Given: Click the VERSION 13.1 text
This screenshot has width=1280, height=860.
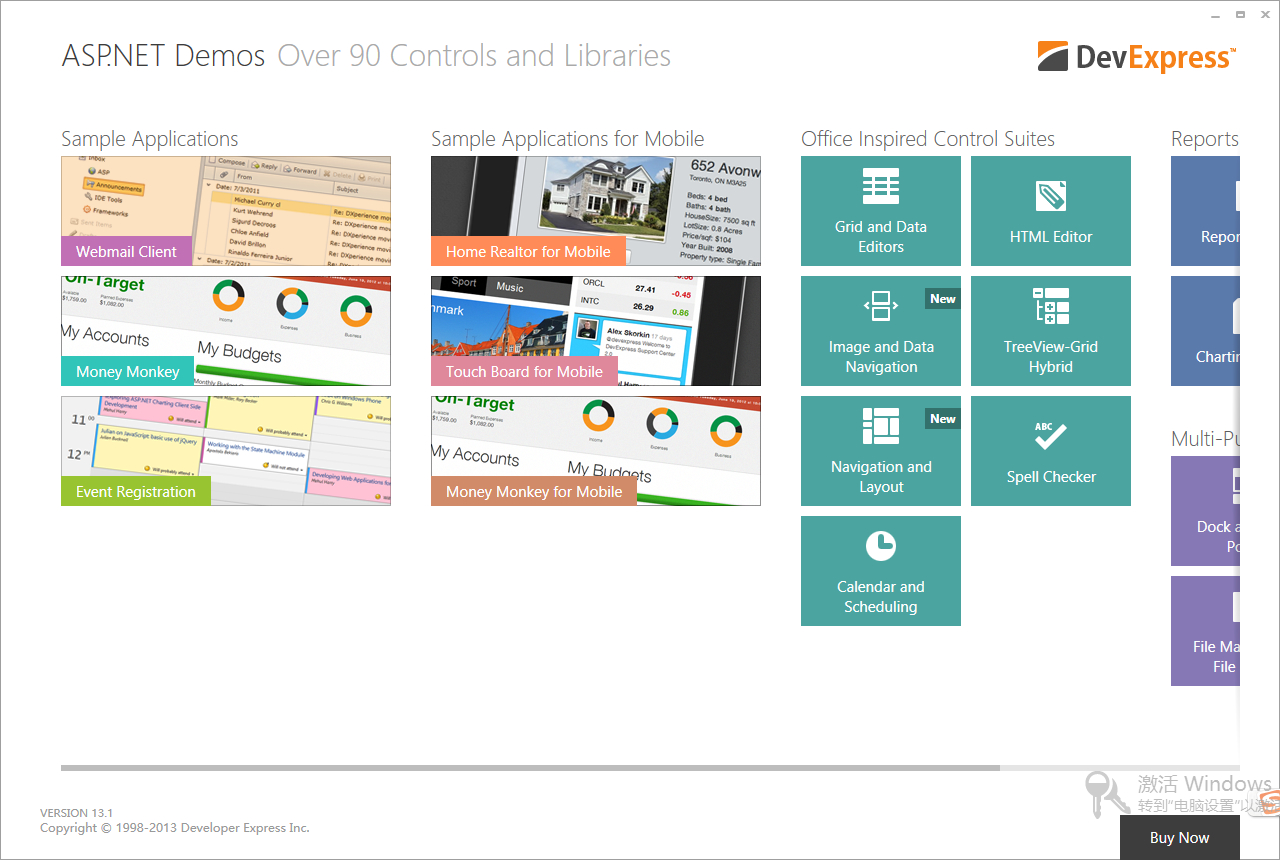Looking at the screenshot, I should [x=77, y=813].
